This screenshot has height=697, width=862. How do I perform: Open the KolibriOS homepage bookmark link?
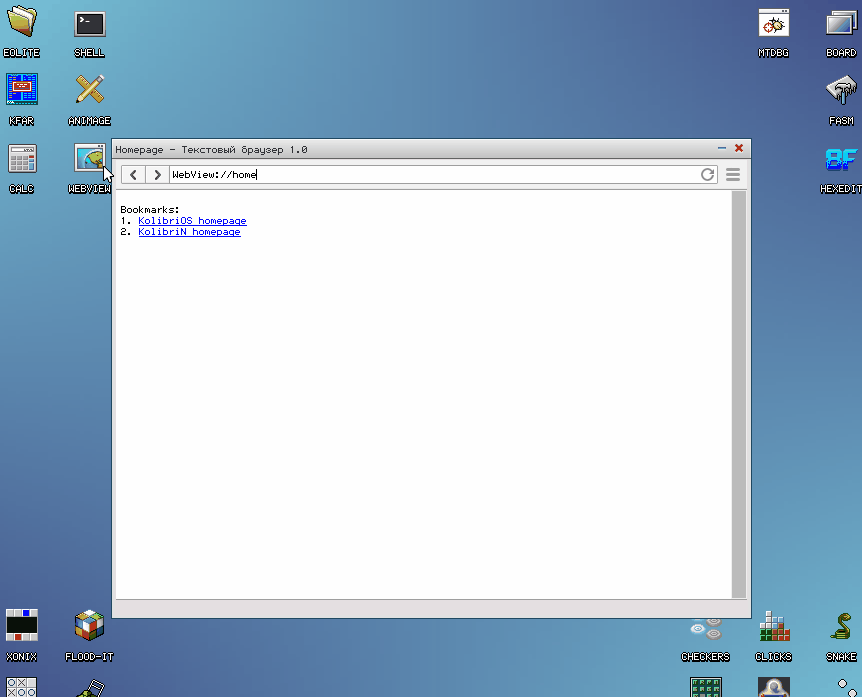tap(192, 221)
